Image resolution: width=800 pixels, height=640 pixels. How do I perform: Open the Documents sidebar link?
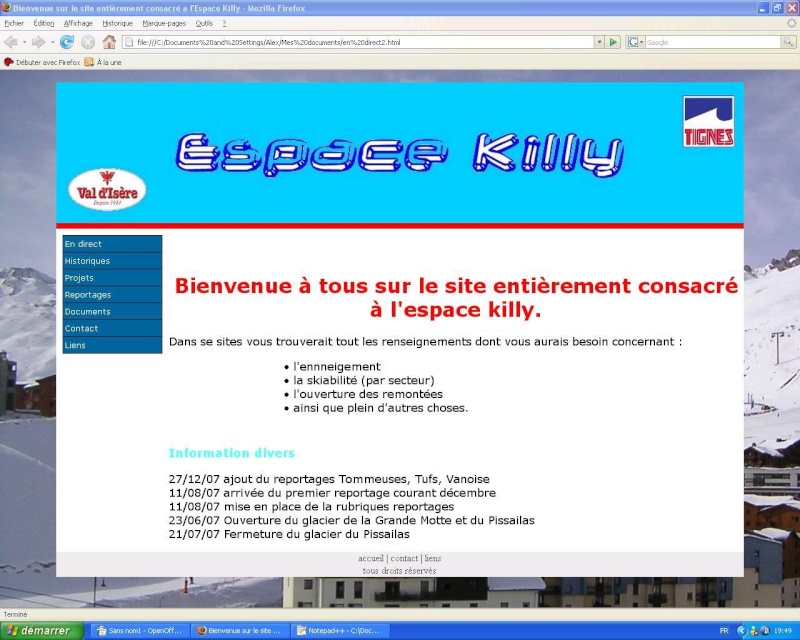coord(112,311)
